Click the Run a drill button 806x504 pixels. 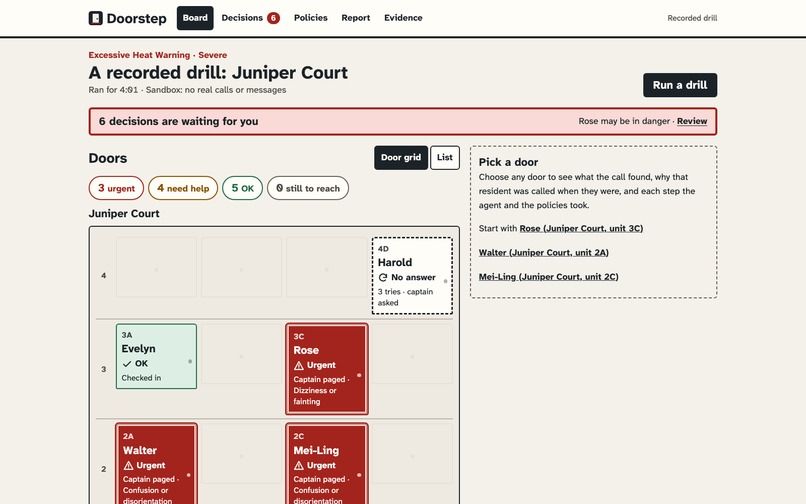tap(680, 85)
